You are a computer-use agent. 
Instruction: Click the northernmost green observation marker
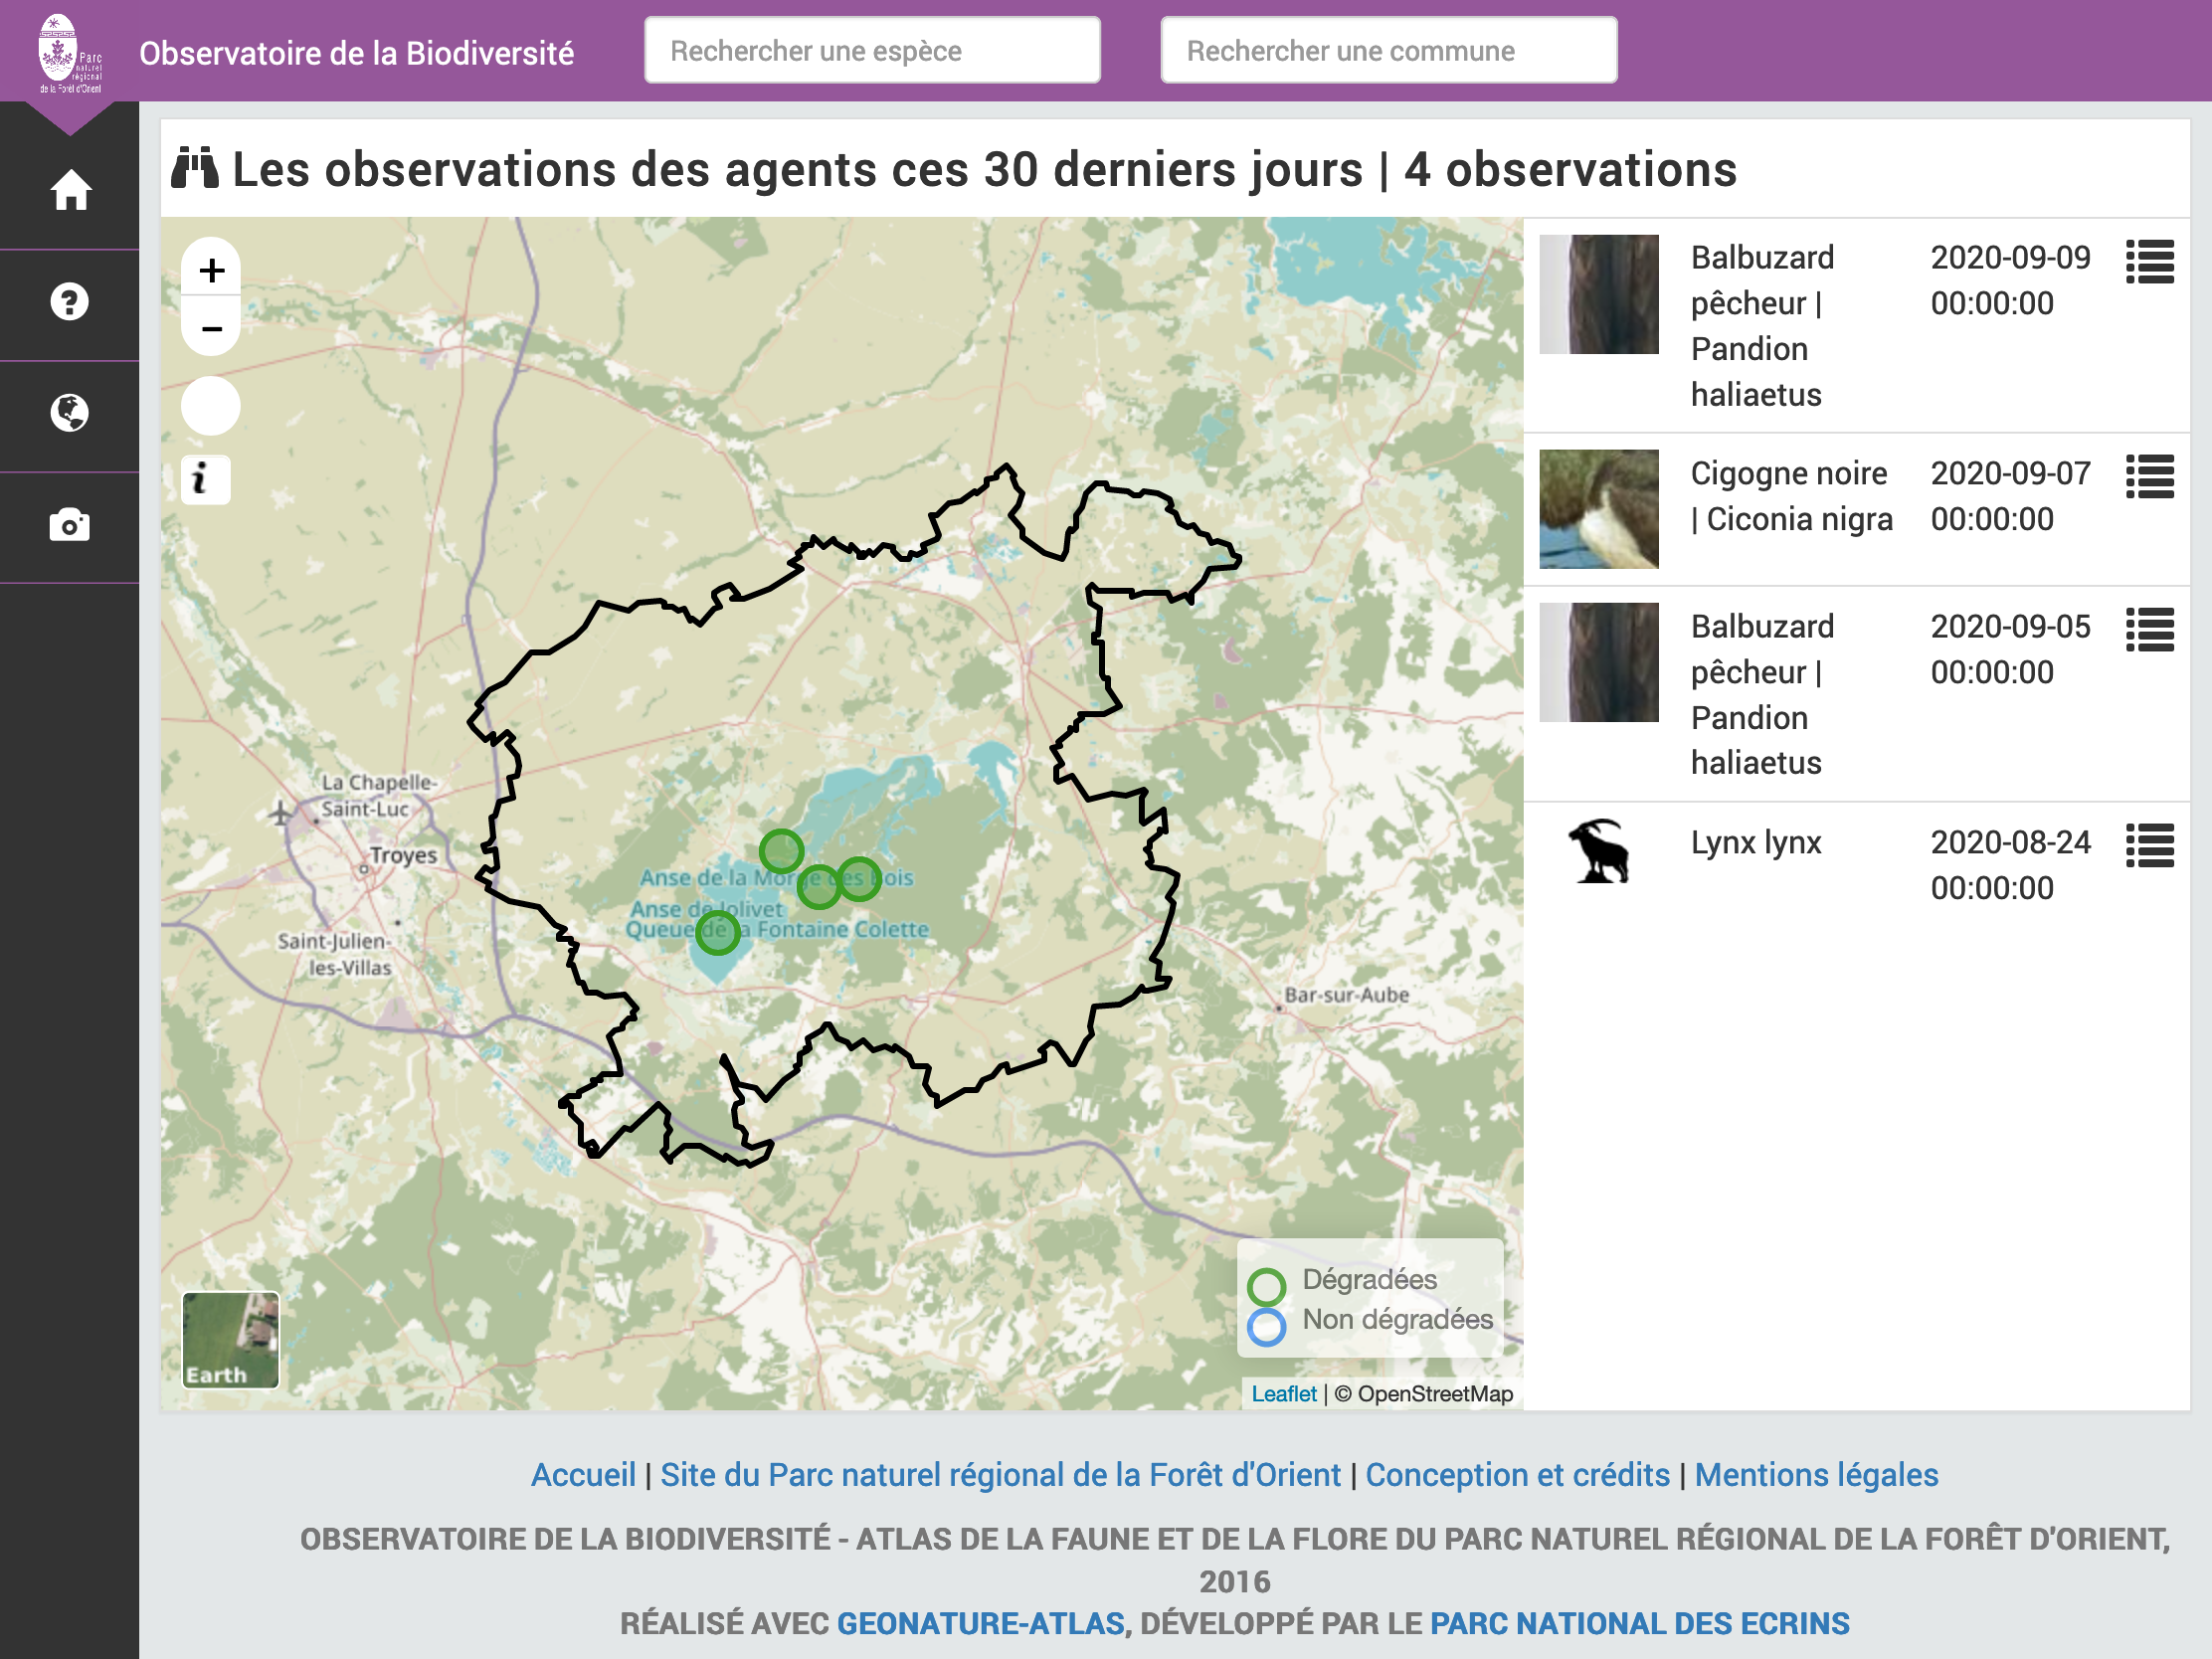click(x=781, y=852)
